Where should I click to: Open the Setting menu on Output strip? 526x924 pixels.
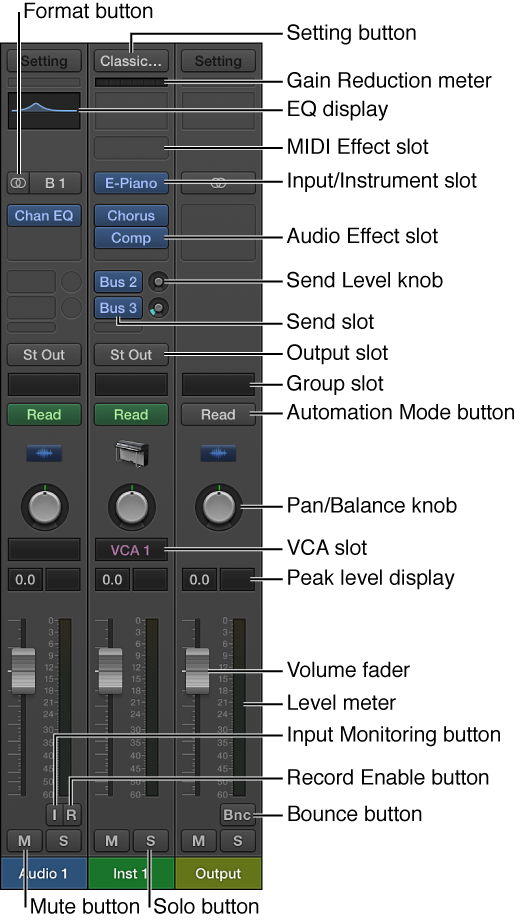[x=219, y=61]
